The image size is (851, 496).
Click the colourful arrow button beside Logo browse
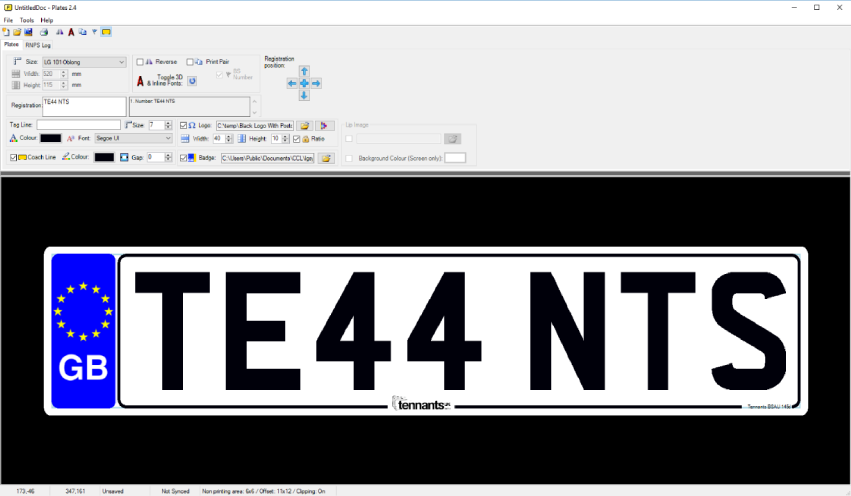click(x=324, y=125)
